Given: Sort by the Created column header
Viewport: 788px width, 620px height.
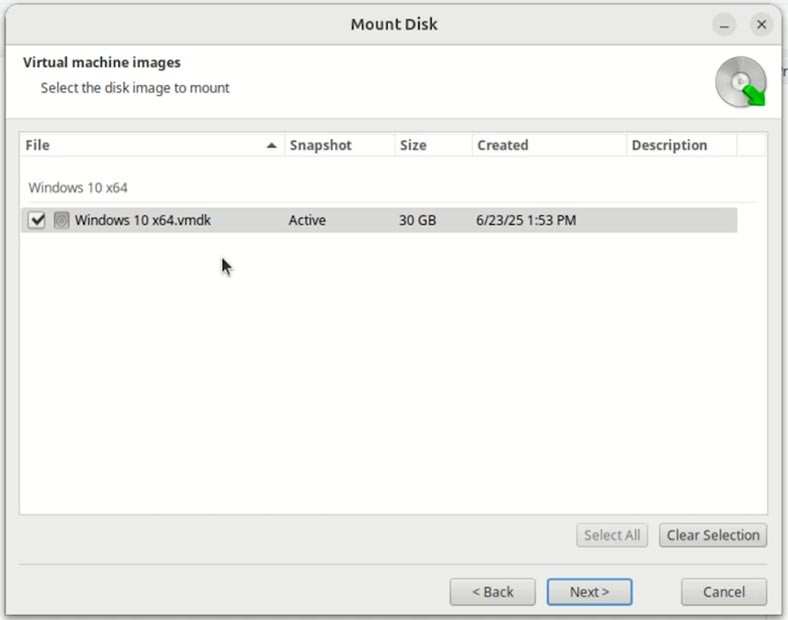Looking at the screenshot, I should click(x=549, y=145).
